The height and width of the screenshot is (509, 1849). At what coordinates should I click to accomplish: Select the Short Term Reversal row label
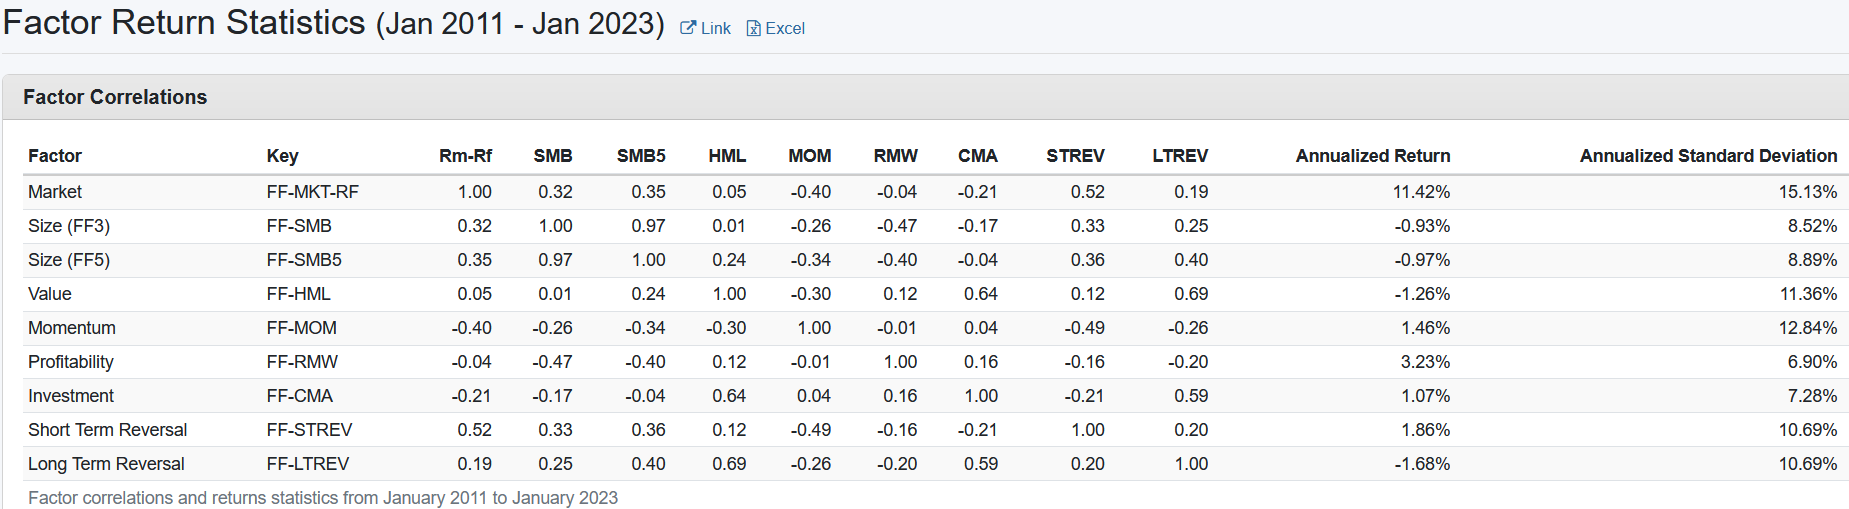point(107,430)
